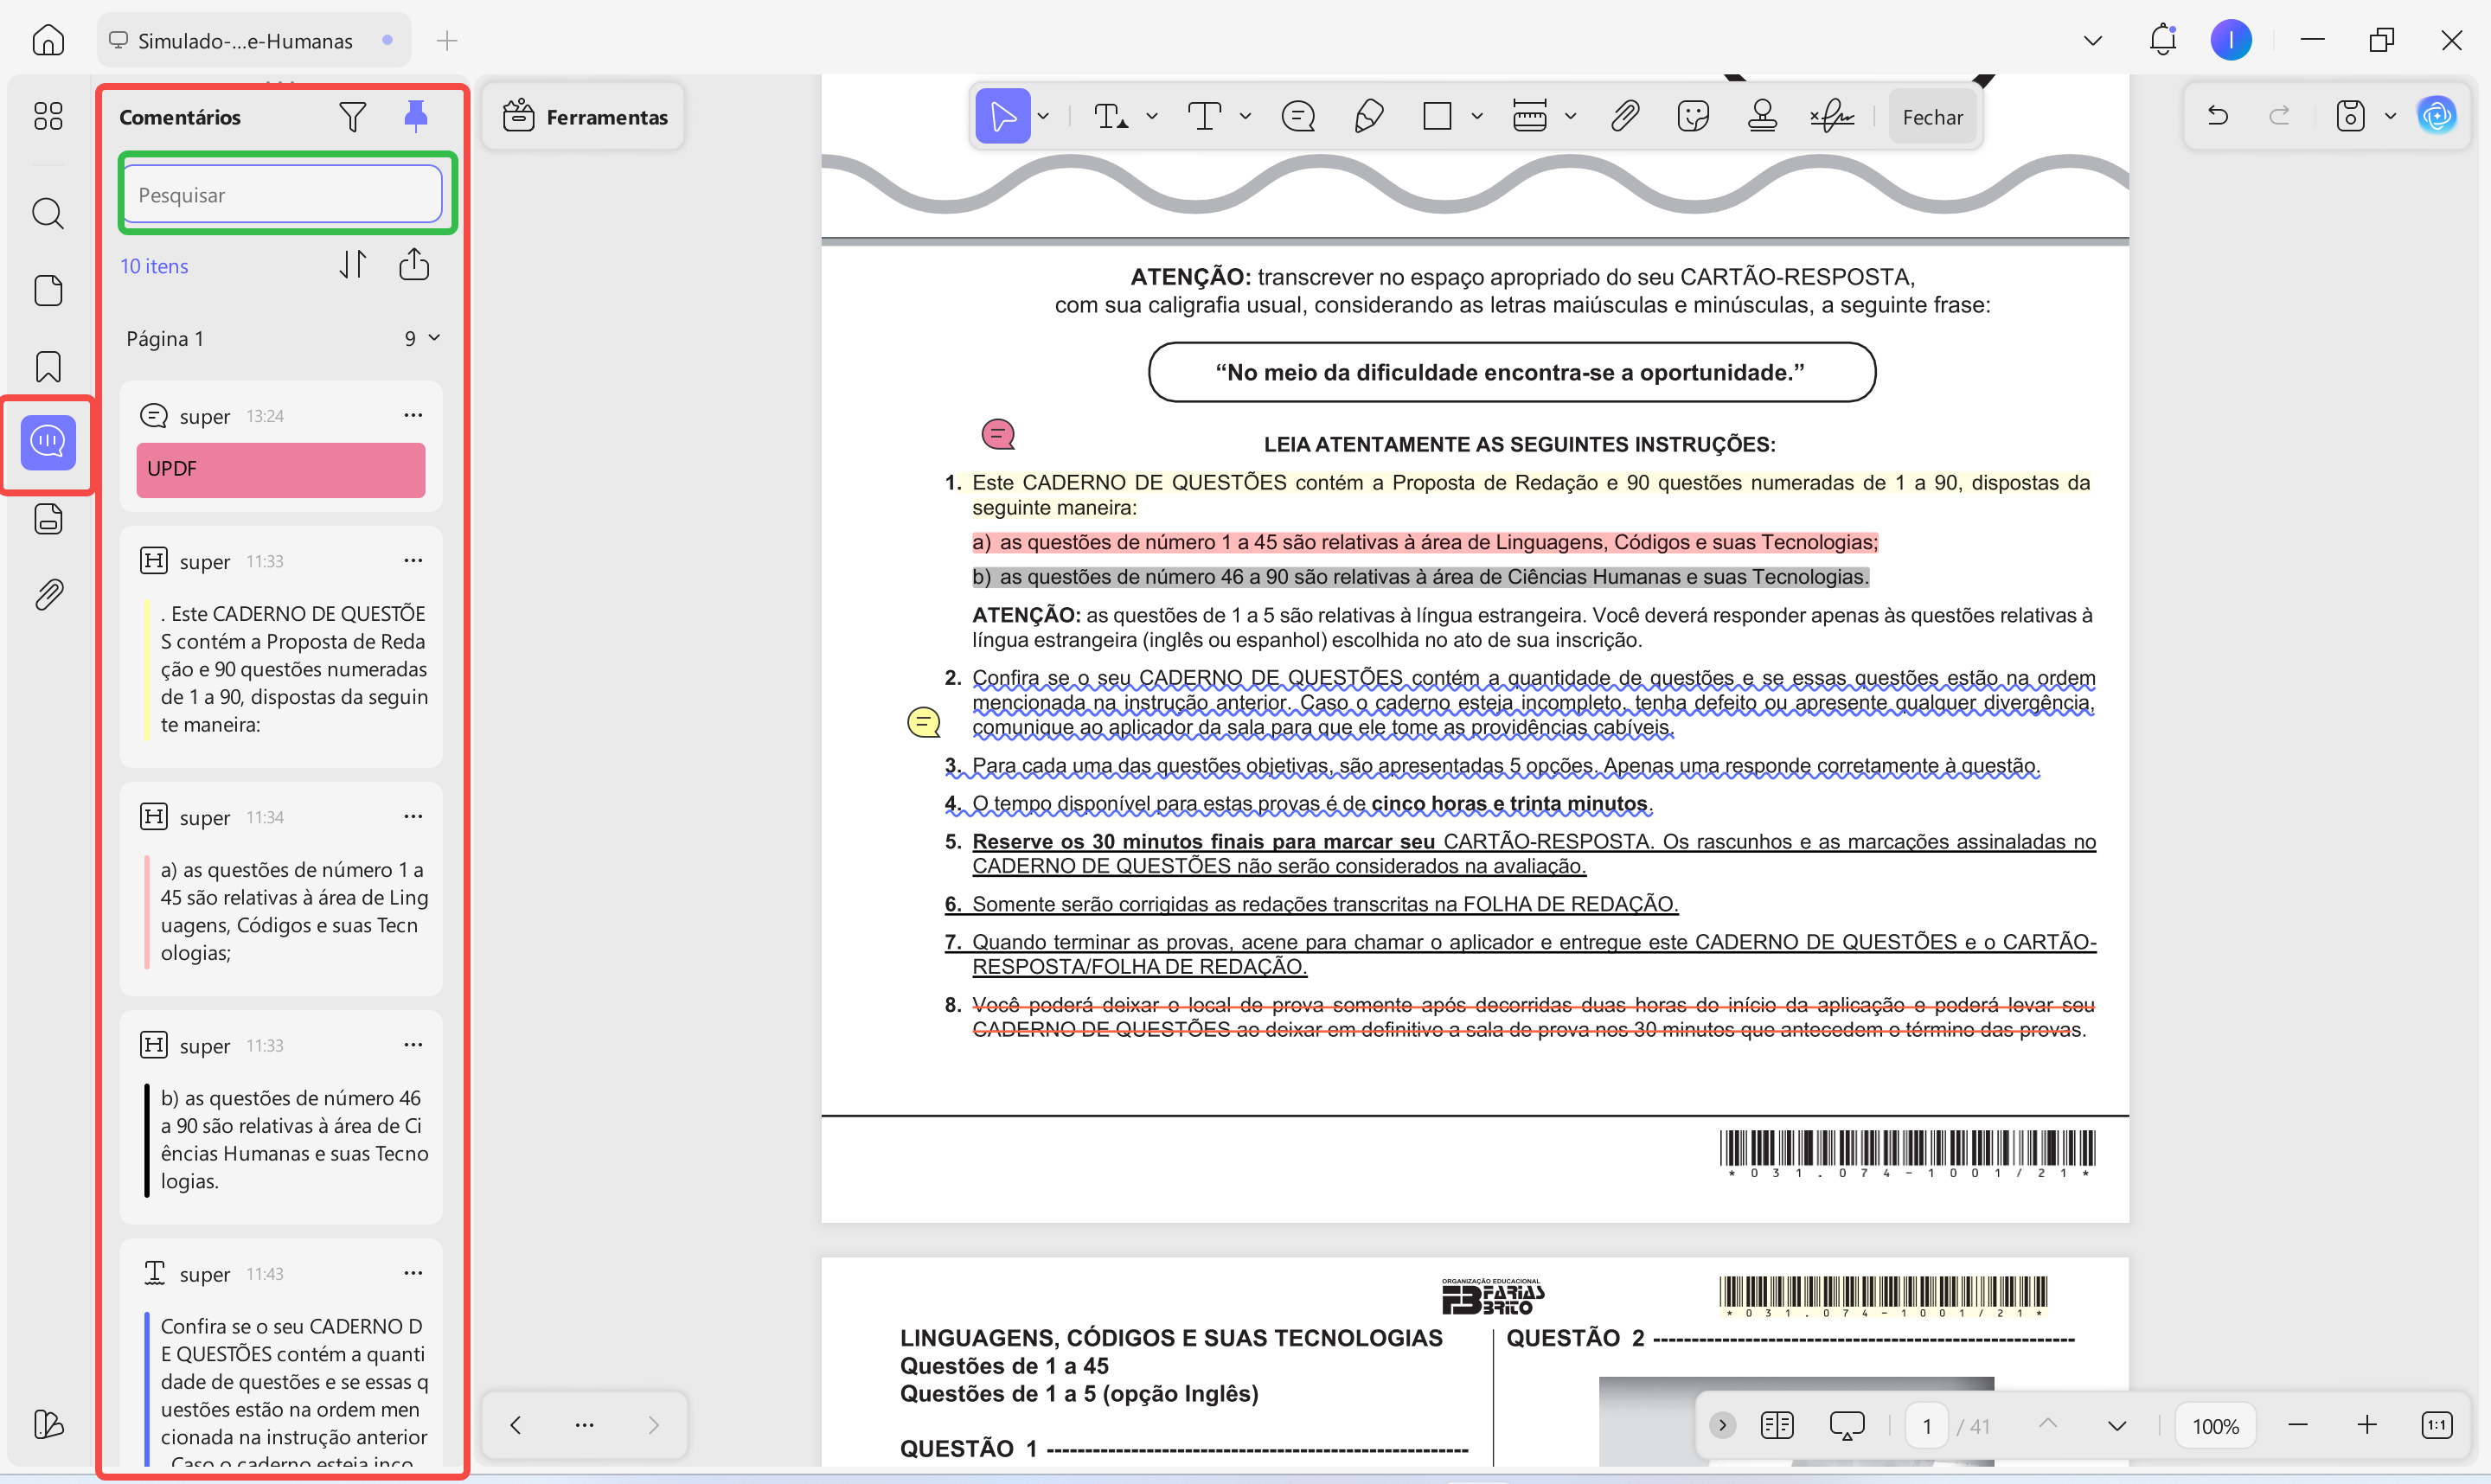Click the pink sticky note on the page
This screenshot has height=1484, width=2491.
coord(998,434)
